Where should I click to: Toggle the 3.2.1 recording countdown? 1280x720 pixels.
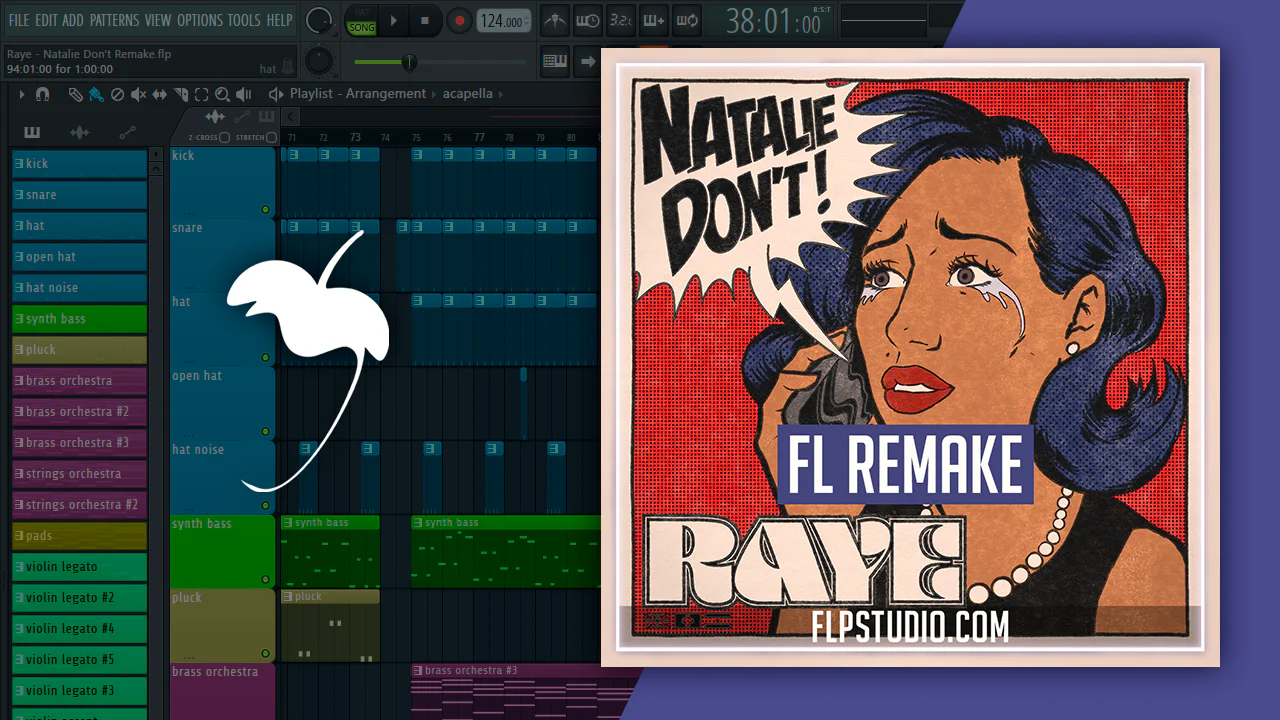point(620,20)
